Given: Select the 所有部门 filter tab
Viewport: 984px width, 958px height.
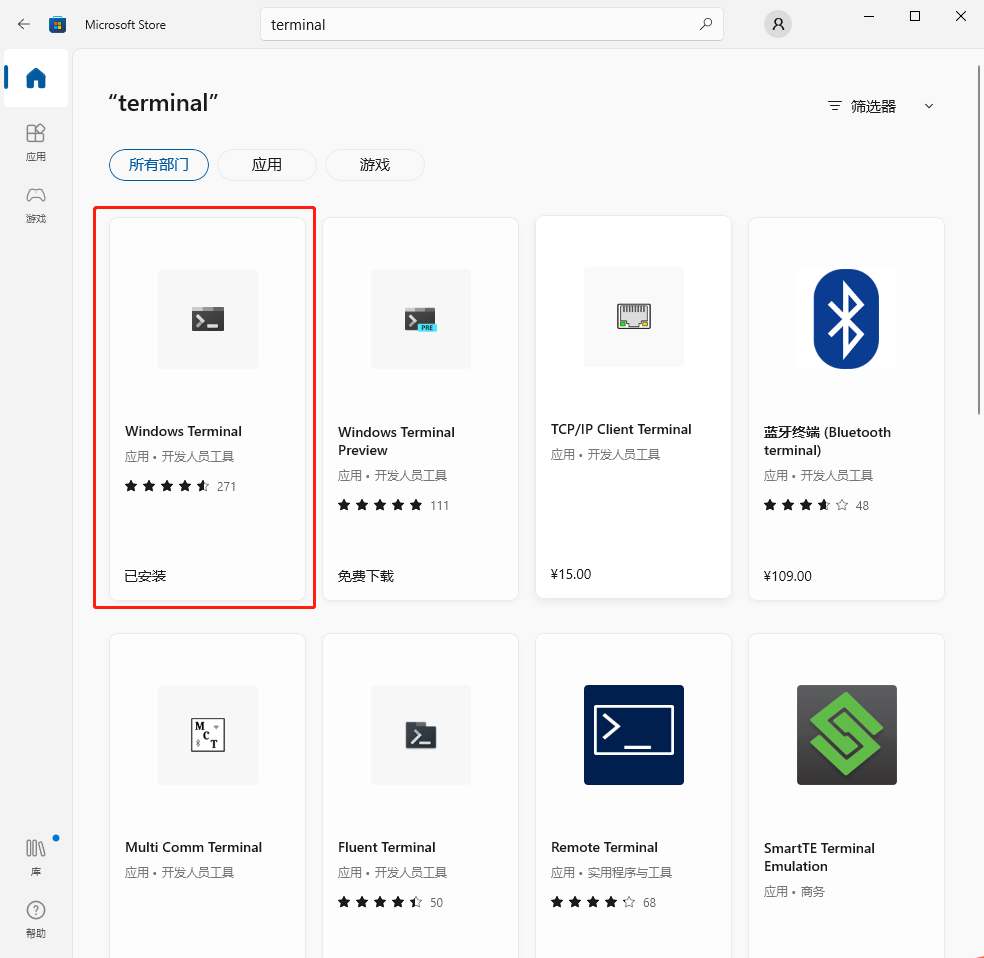Looking at the screenshot, I should pos(159,165).
